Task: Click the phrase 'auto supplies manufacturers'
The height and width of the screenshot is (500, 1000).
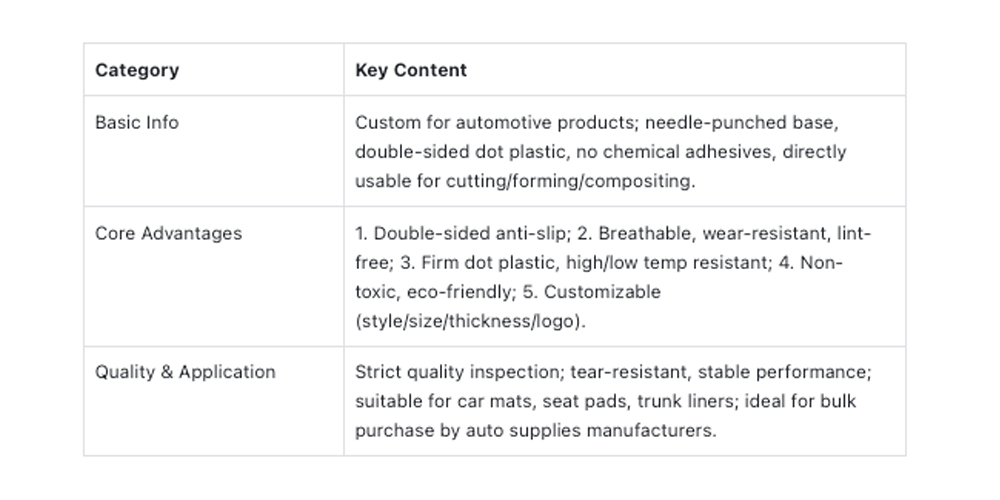Action: click(590, 430)
